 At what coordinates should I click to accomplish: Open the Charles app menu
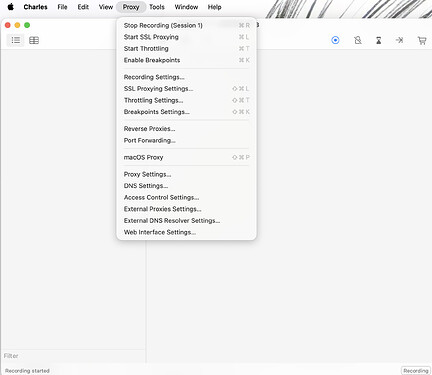35,7
